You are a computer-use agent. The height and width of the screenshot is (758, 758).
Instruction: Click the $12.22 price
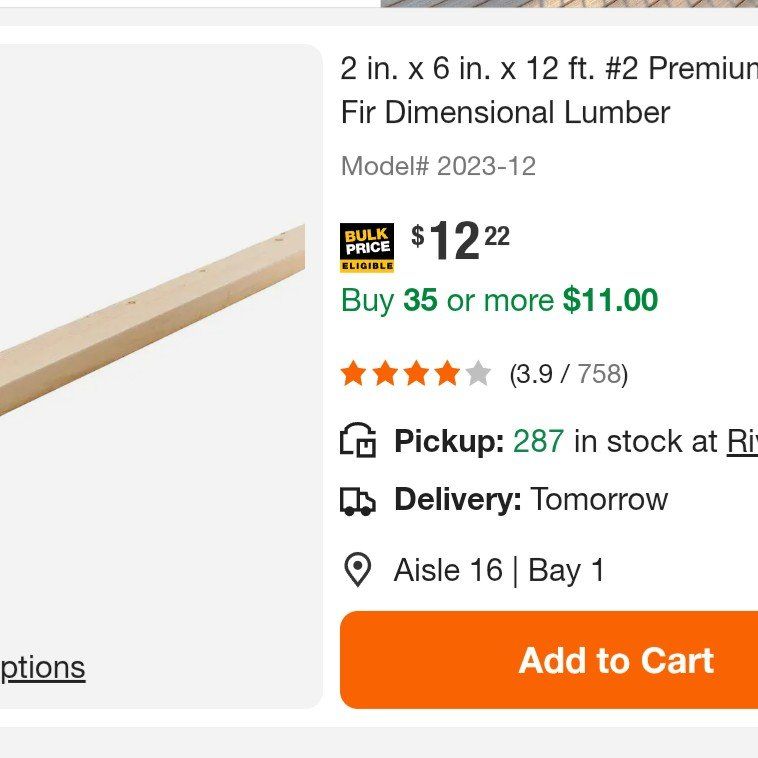460,242
